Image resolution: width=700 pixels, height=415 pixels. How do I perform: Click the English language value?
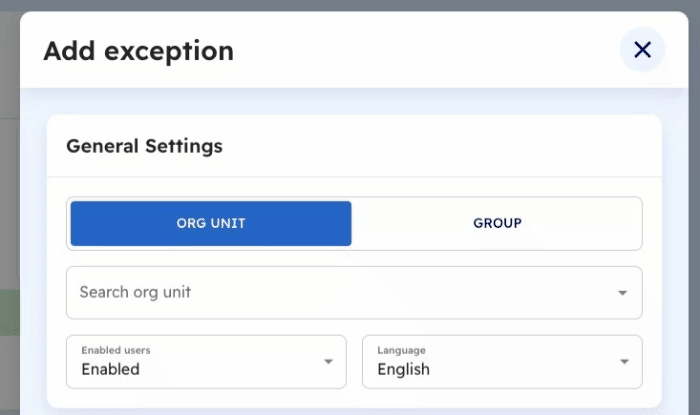[404, 369]
